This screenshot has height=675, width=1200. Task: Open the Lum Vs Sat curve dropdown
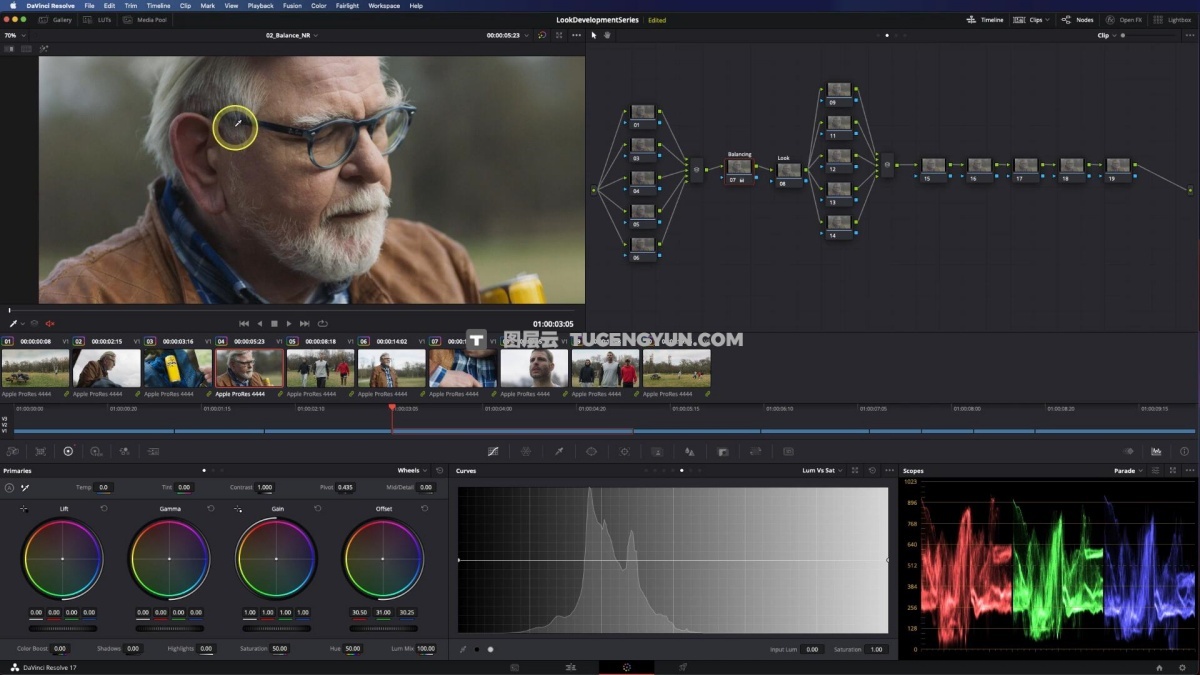(824, 470)
